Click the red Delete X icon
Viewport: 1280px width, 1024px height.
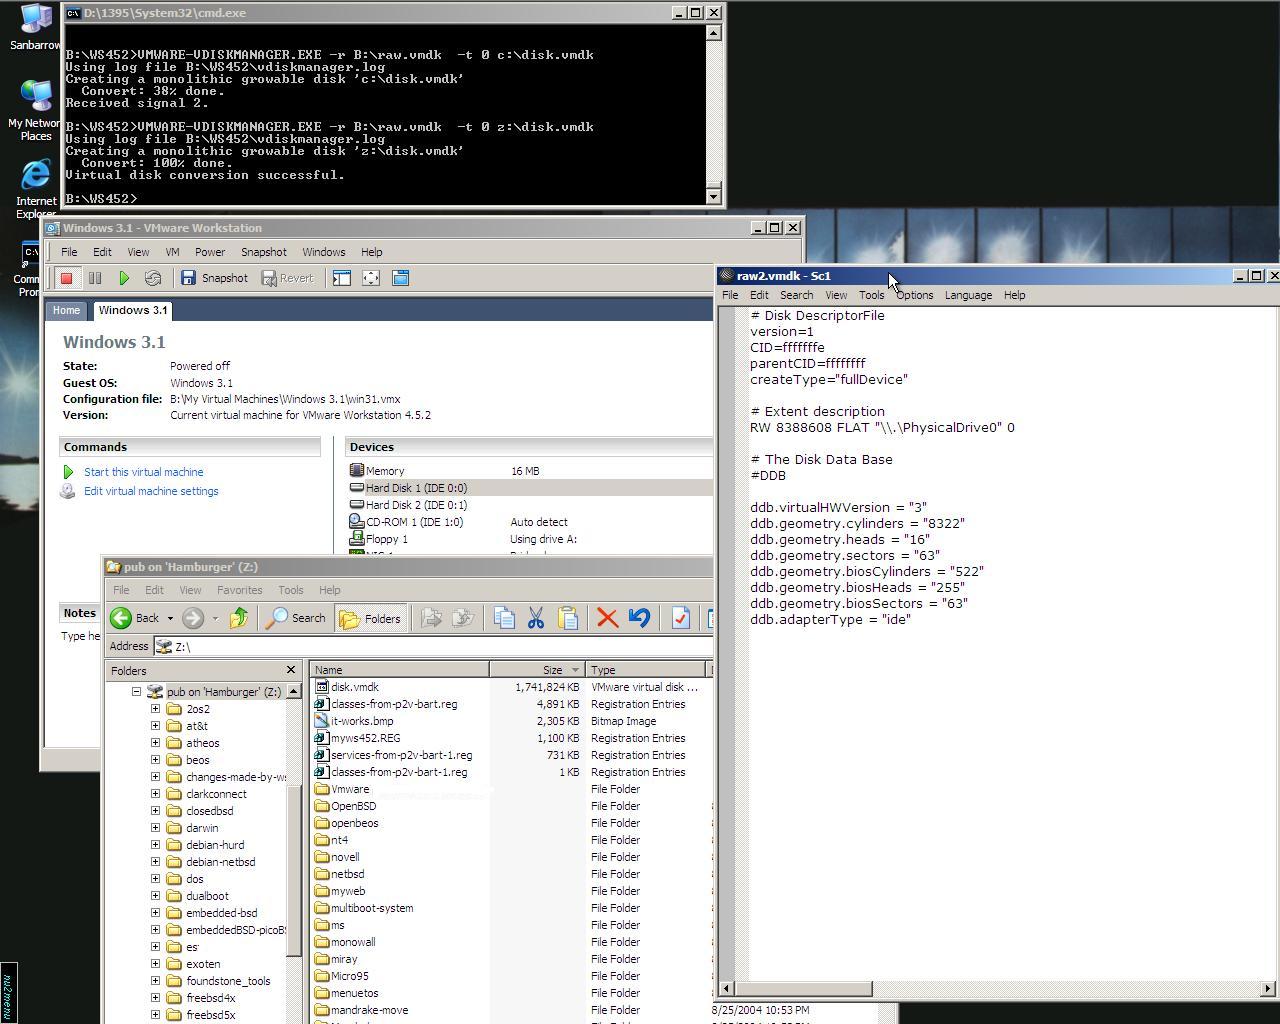tap(607, 618)
